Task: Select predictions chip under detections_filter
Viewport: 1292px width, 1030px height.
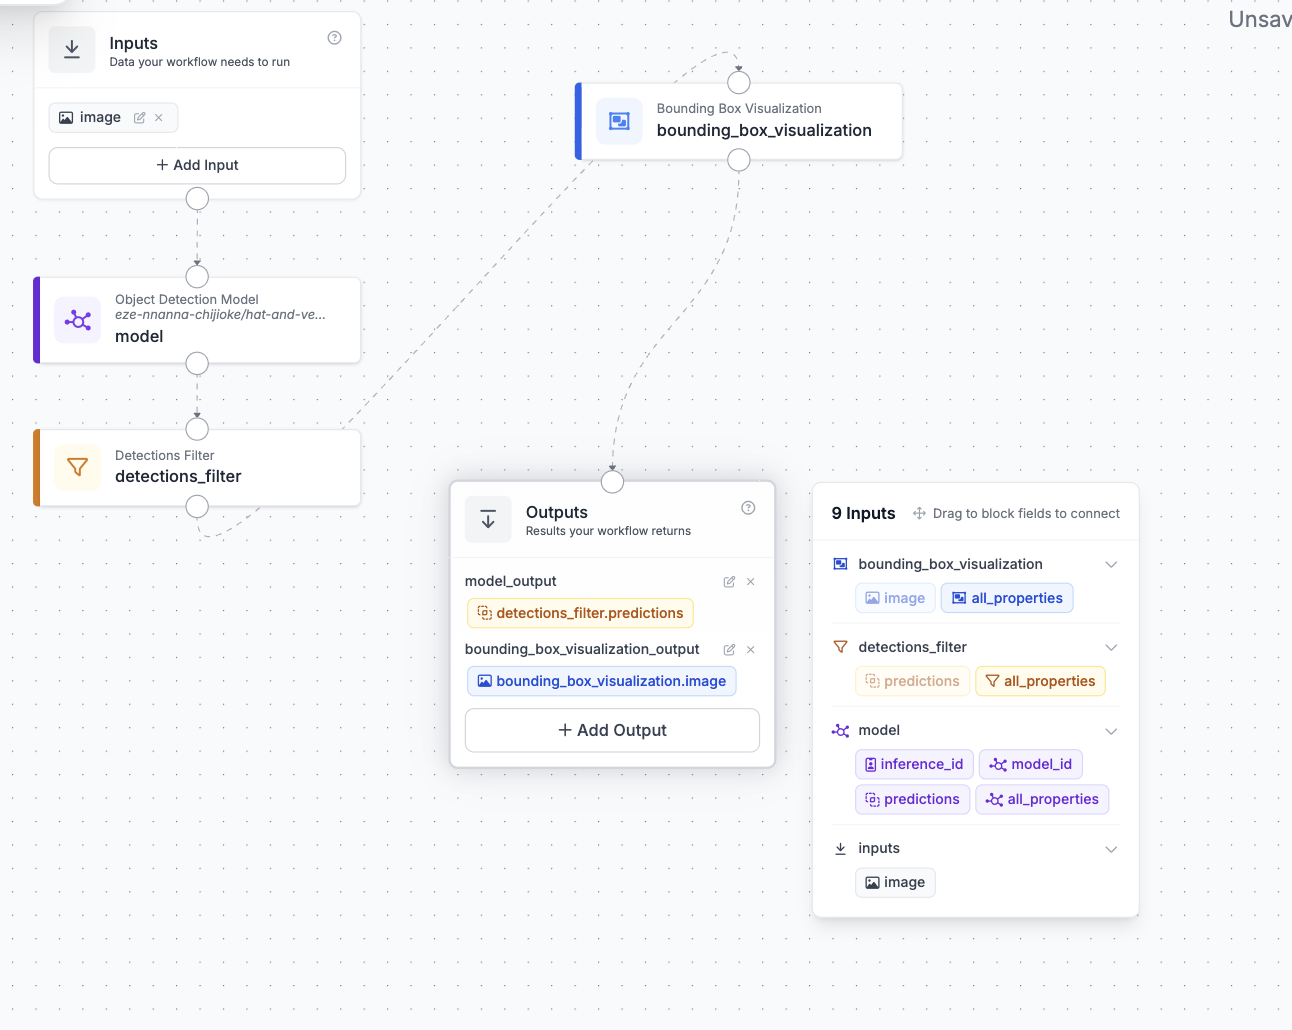Action: [x=912, y=681]
